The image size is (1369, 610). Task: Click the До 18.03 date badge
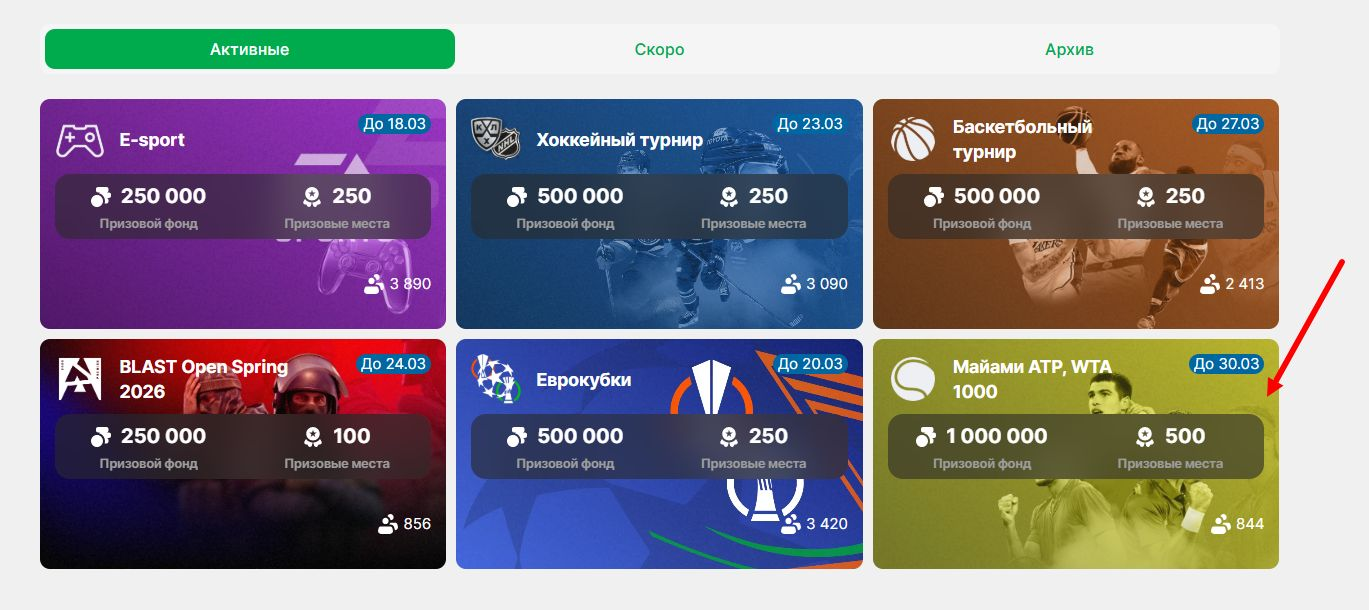(394, 124)
